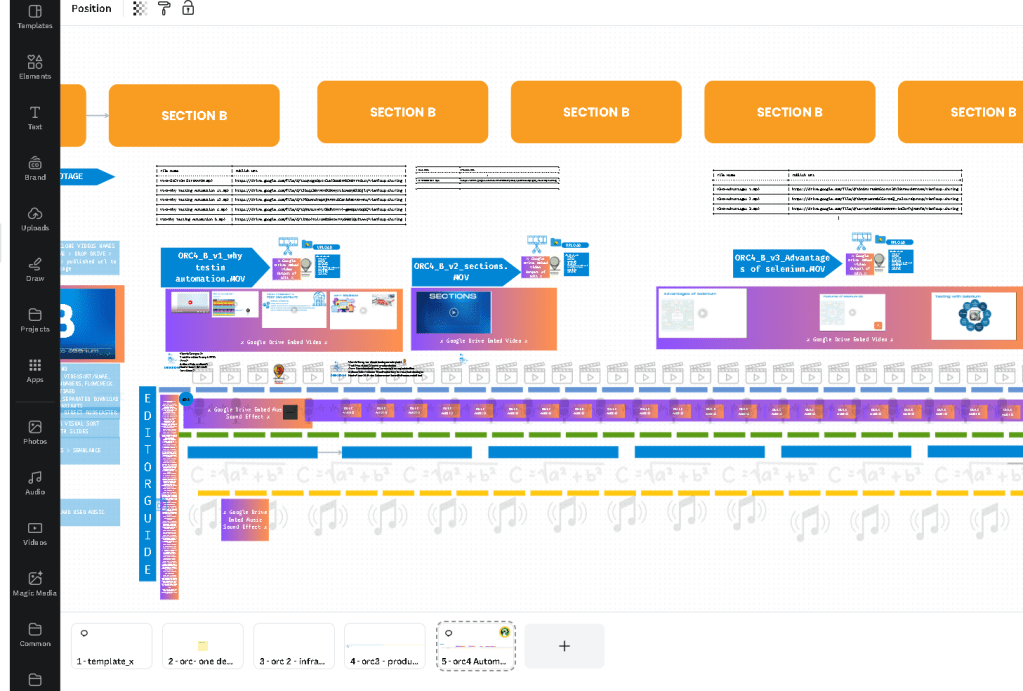The image size is (1023, 691).
Task: Open the Elements panel
Action: coord(35,67)
